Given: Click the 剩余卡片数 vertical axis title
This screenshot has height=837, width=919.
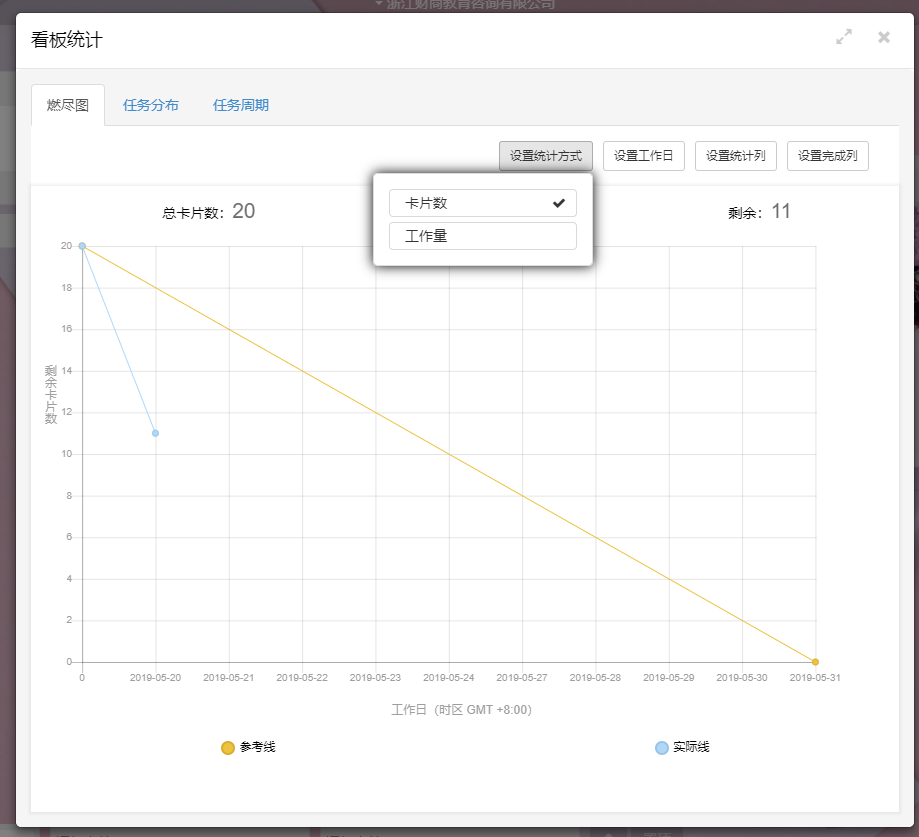Looking at the screenshot, I should pos(51,394).
